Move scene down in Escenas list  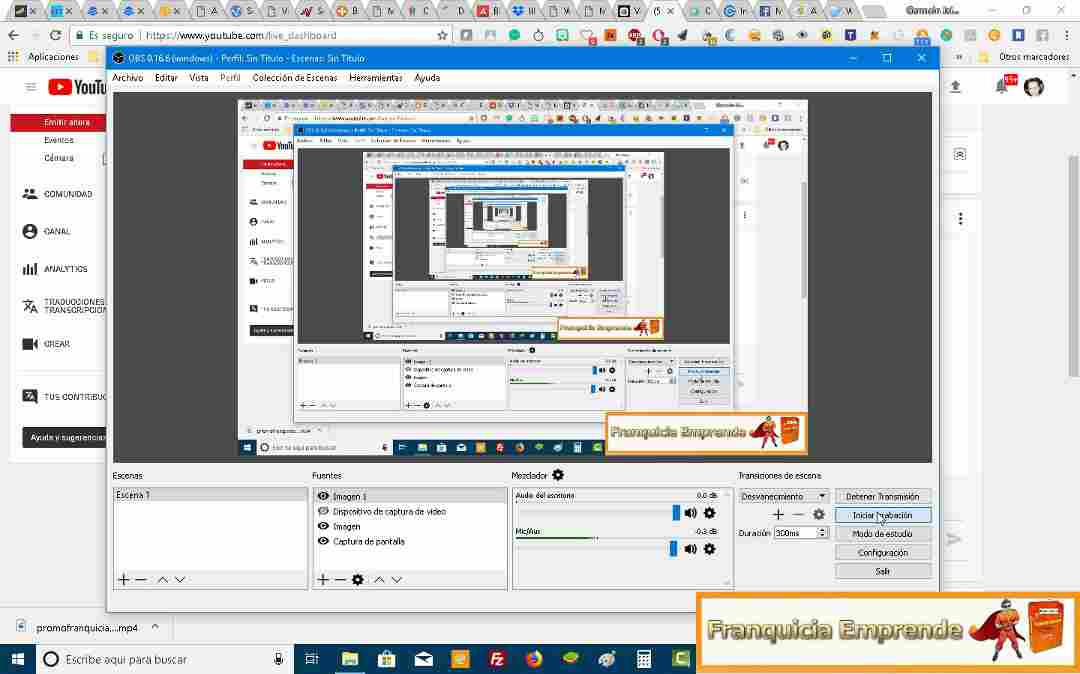click(180, 580)
